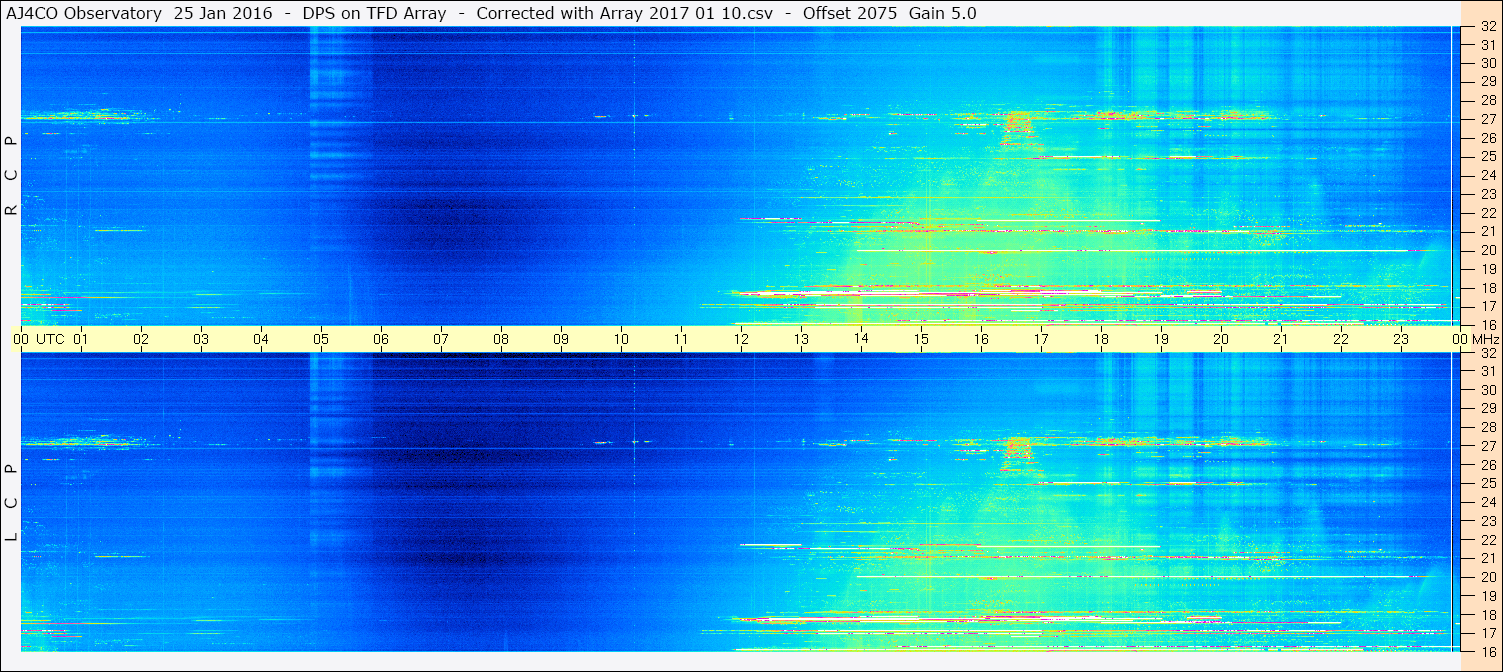Select the 10 hour mark on time axis

tap(621, 339)
